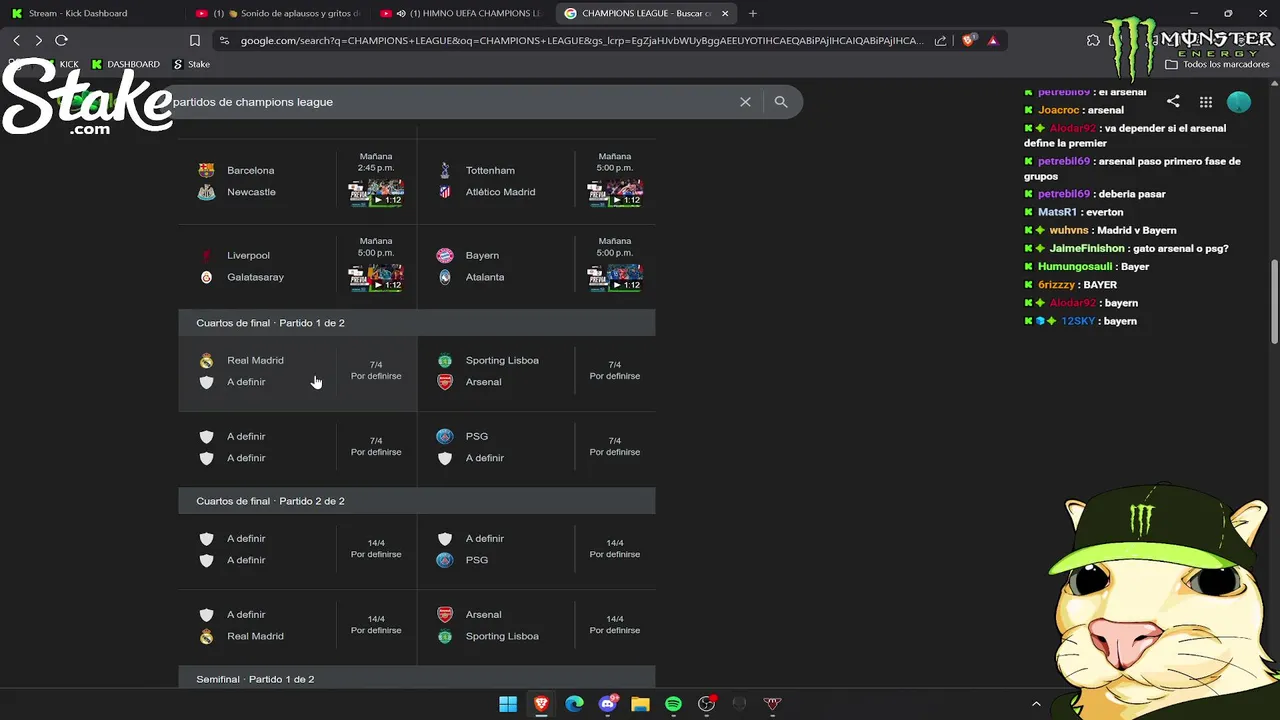Click chat username Joacroc
This screenshot has width=1280, height=720.
pos(1058,110)
